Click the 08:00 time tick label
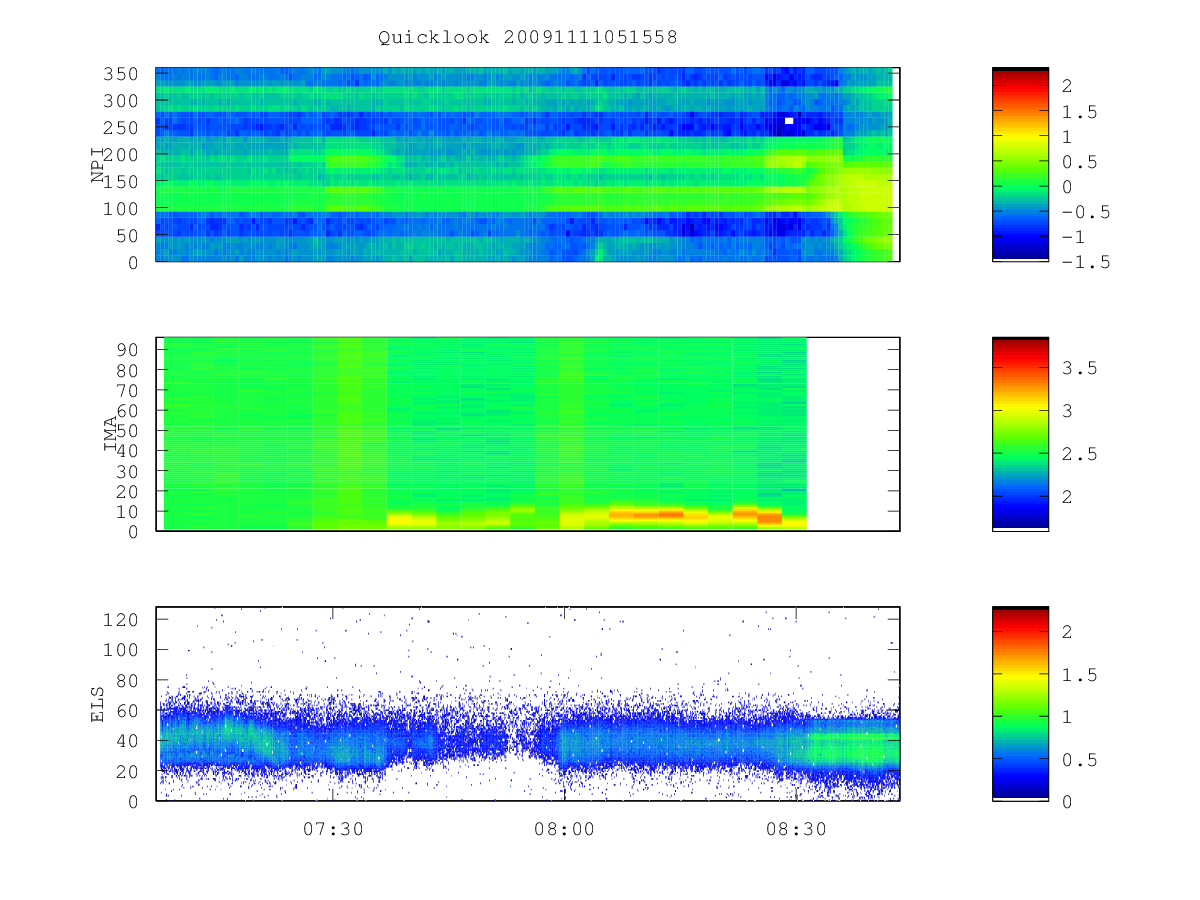The height and width of the screenshot is (900, 1200). pyautogui.click(x=564, y=829)
